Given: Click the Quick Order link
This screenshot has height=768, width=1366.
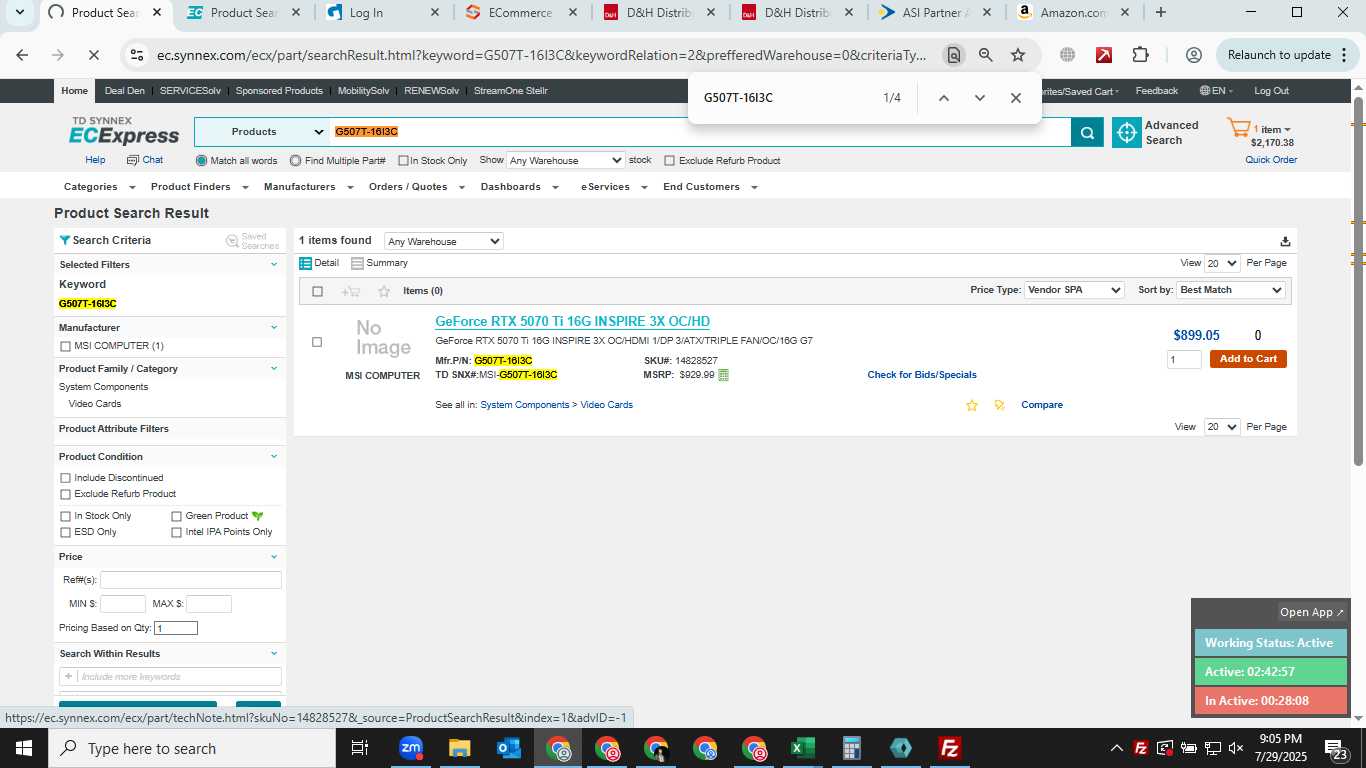Looking at the screenshot, I should 1271,160.
